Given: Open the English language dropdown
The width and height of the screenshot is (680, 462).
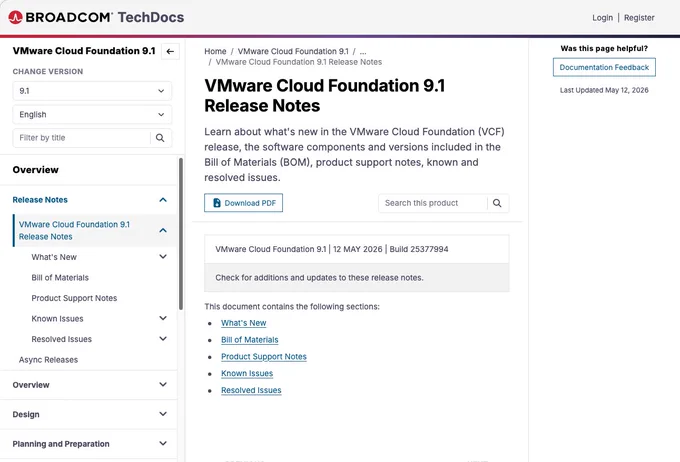Looking at the screenshot, I should point(92,115).
